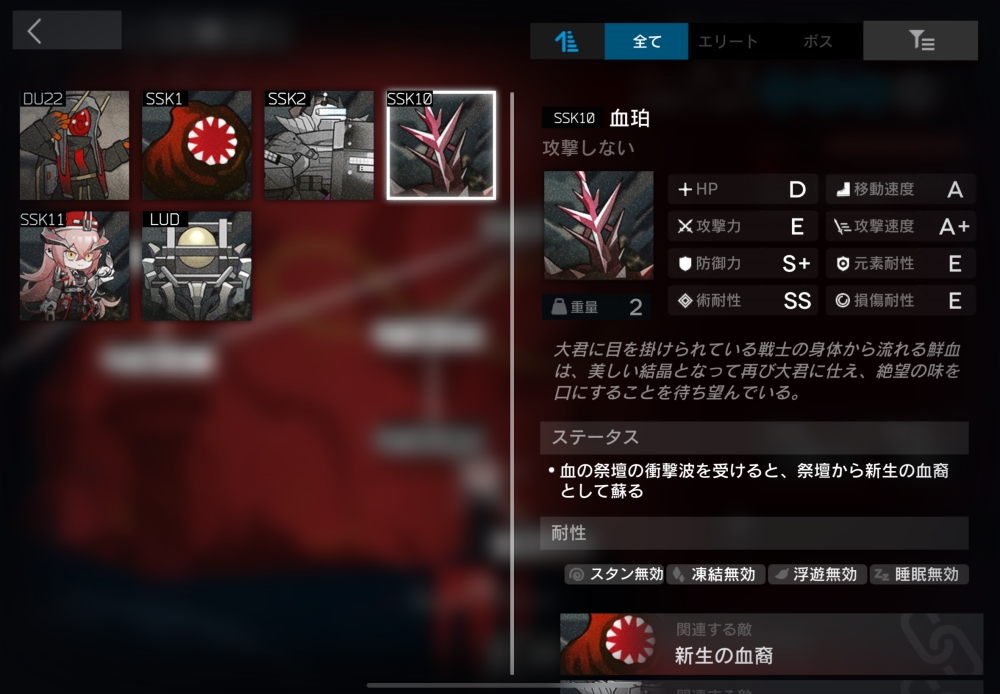Open the filter list icon
1000x694 pixels.
pyautogui.click(x=920, y=41)
